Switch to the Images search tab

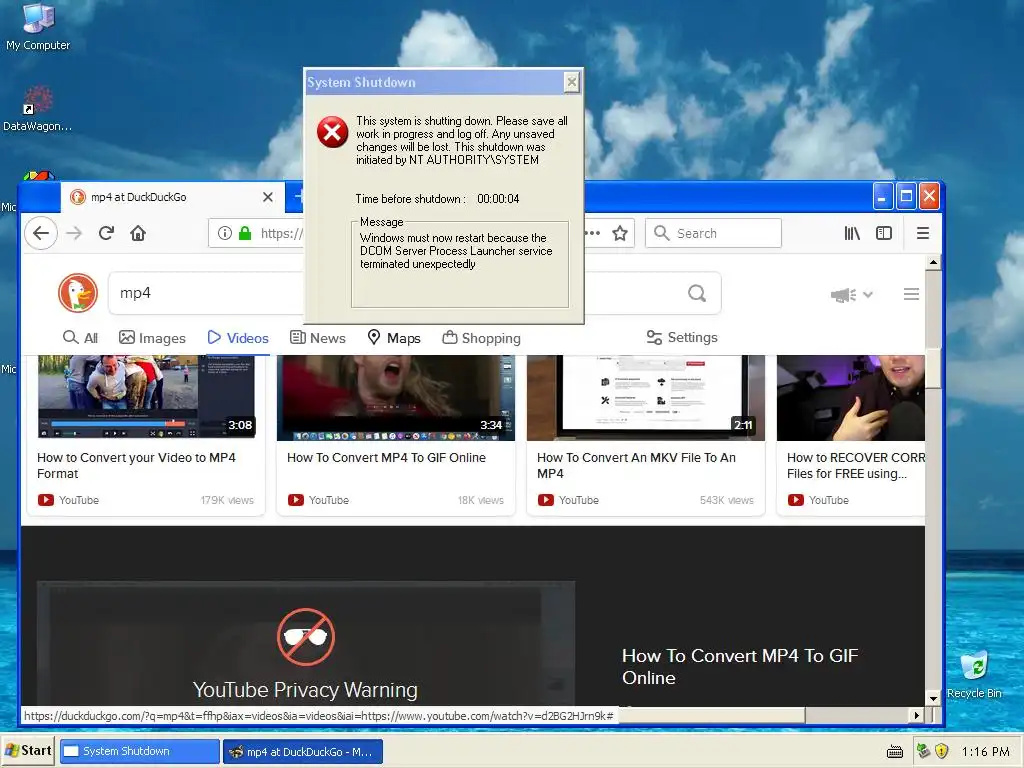(x=152, y=338)
